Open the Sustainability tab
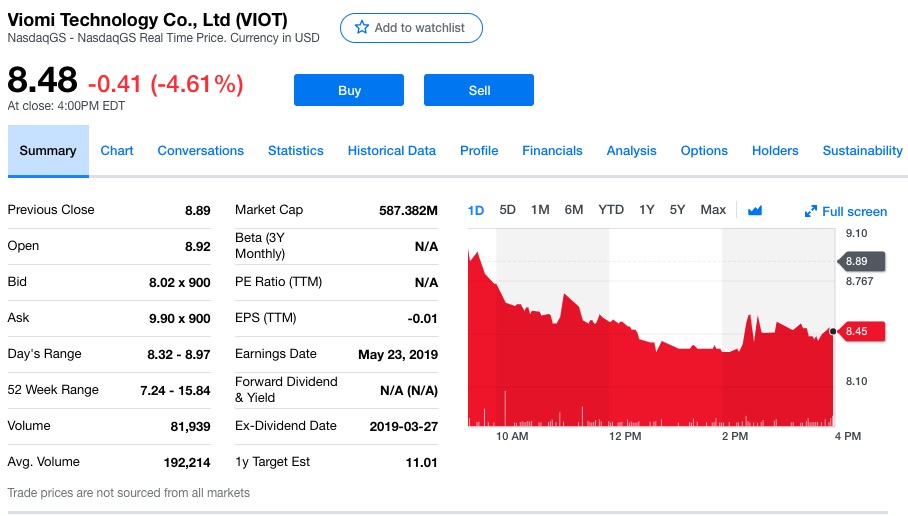Image resolution: width=908 pixels, height=516 pixels. click(862, 151)
